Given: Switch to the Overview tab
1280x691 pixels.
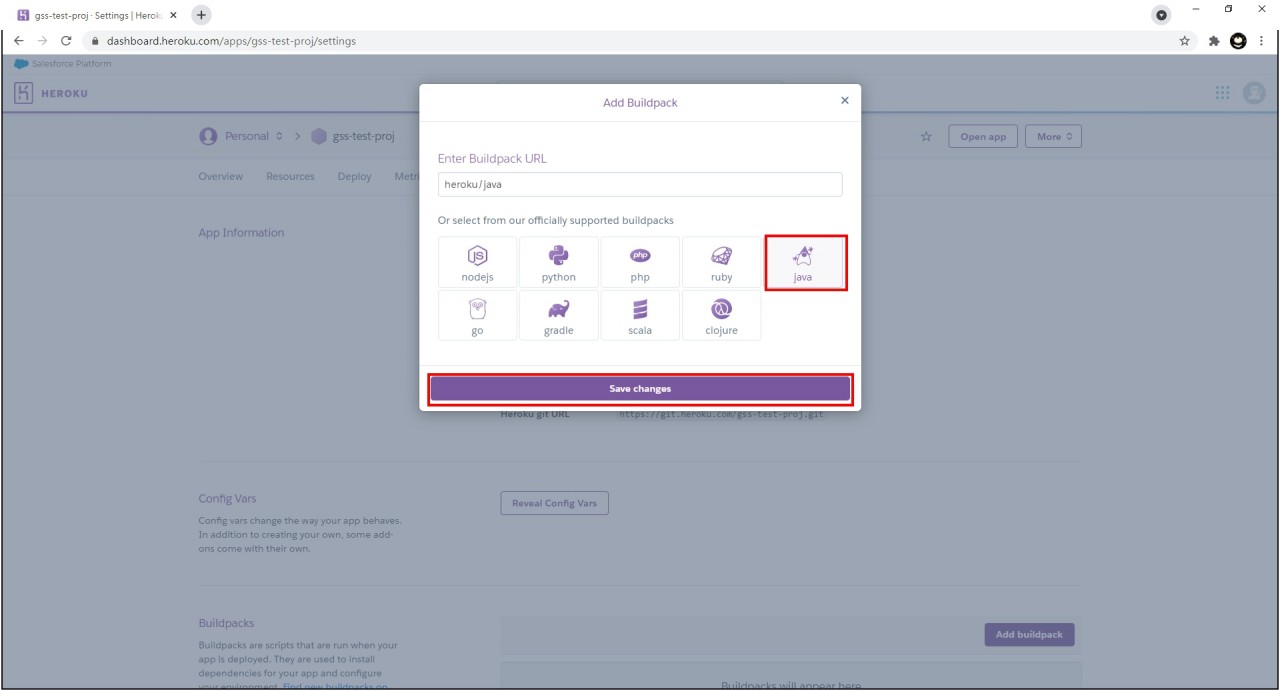Looking at the screenshot, I should coord(220,177).
